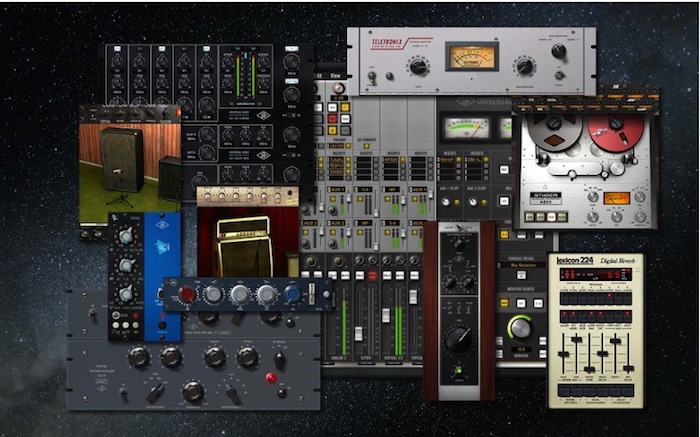Click the red gain knob on Neve EQ

187,295
